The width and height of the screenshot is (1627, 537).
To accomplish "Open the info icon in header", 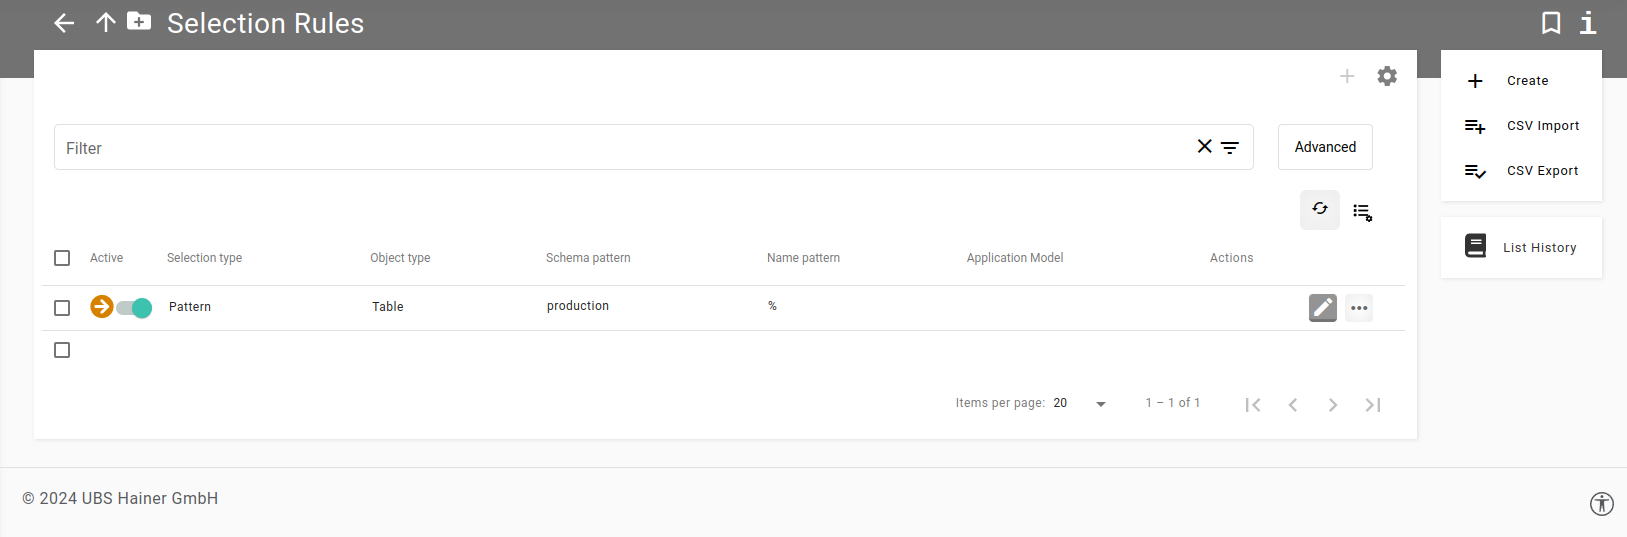I will [x=1588, y=23].
